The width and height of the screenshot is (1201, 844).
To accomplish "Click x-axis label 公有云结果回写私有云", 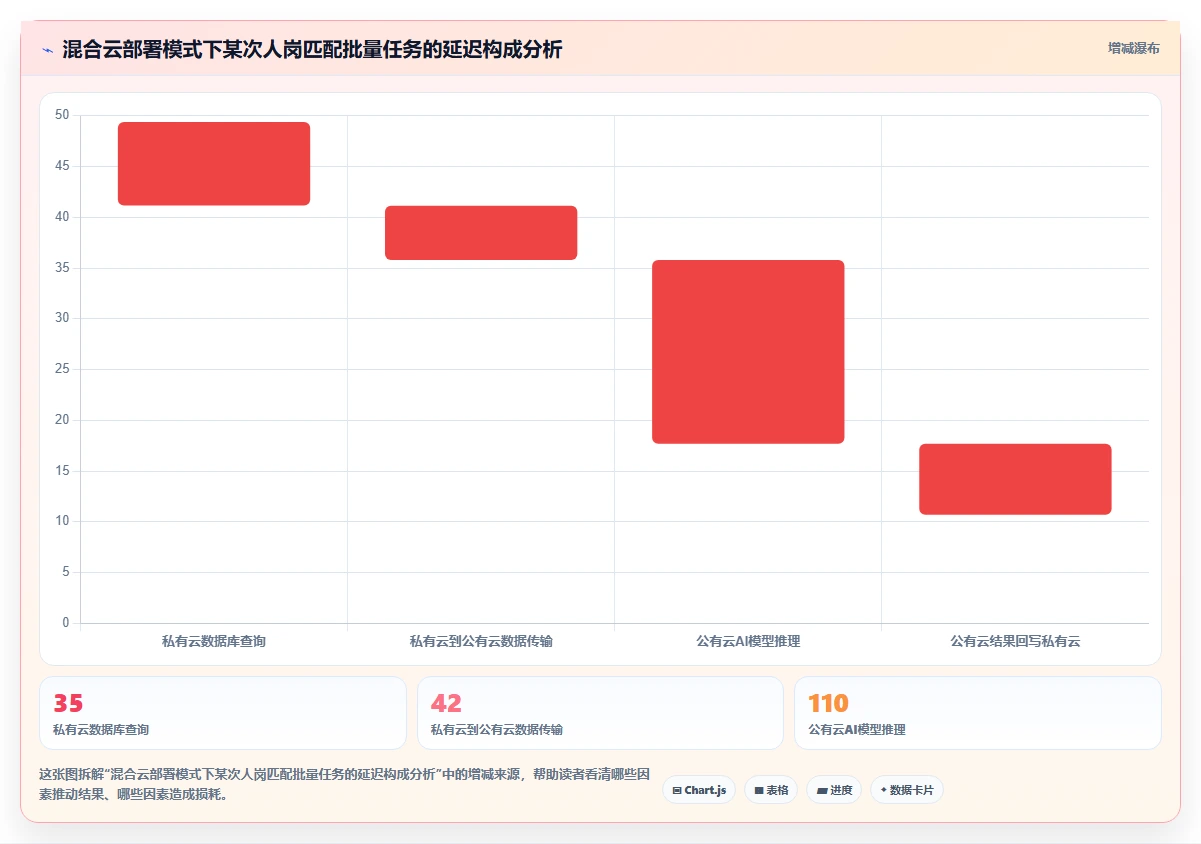I will pos(1015,641).
